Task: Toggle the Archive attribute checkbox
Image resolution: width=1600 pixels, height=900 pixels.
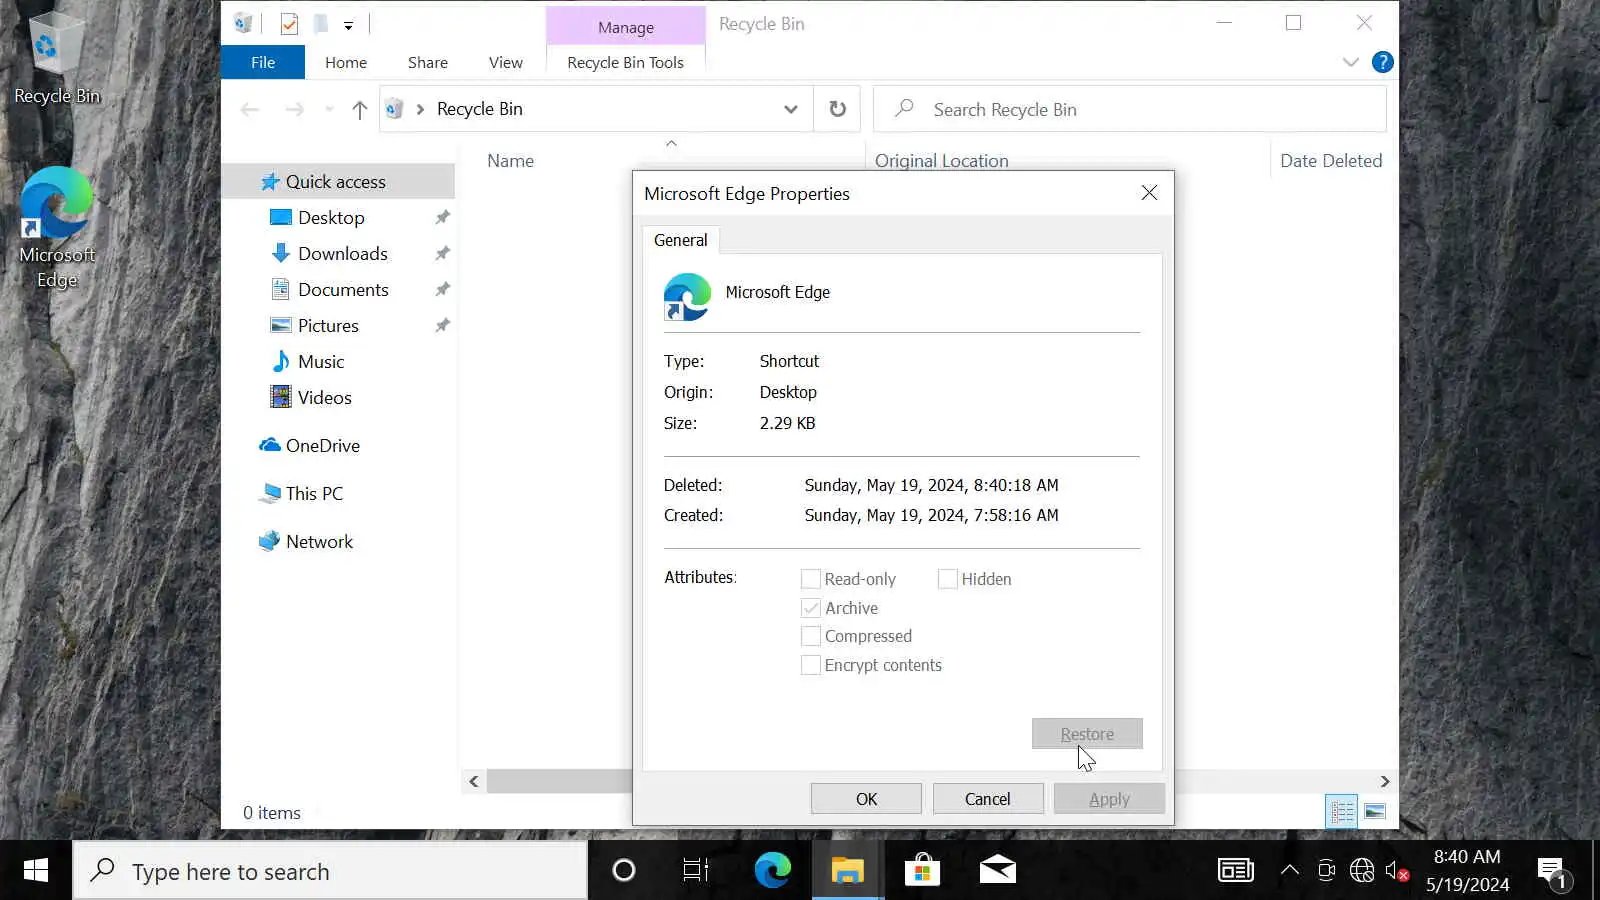Action: pyautogui.click(x=811, y=608)
